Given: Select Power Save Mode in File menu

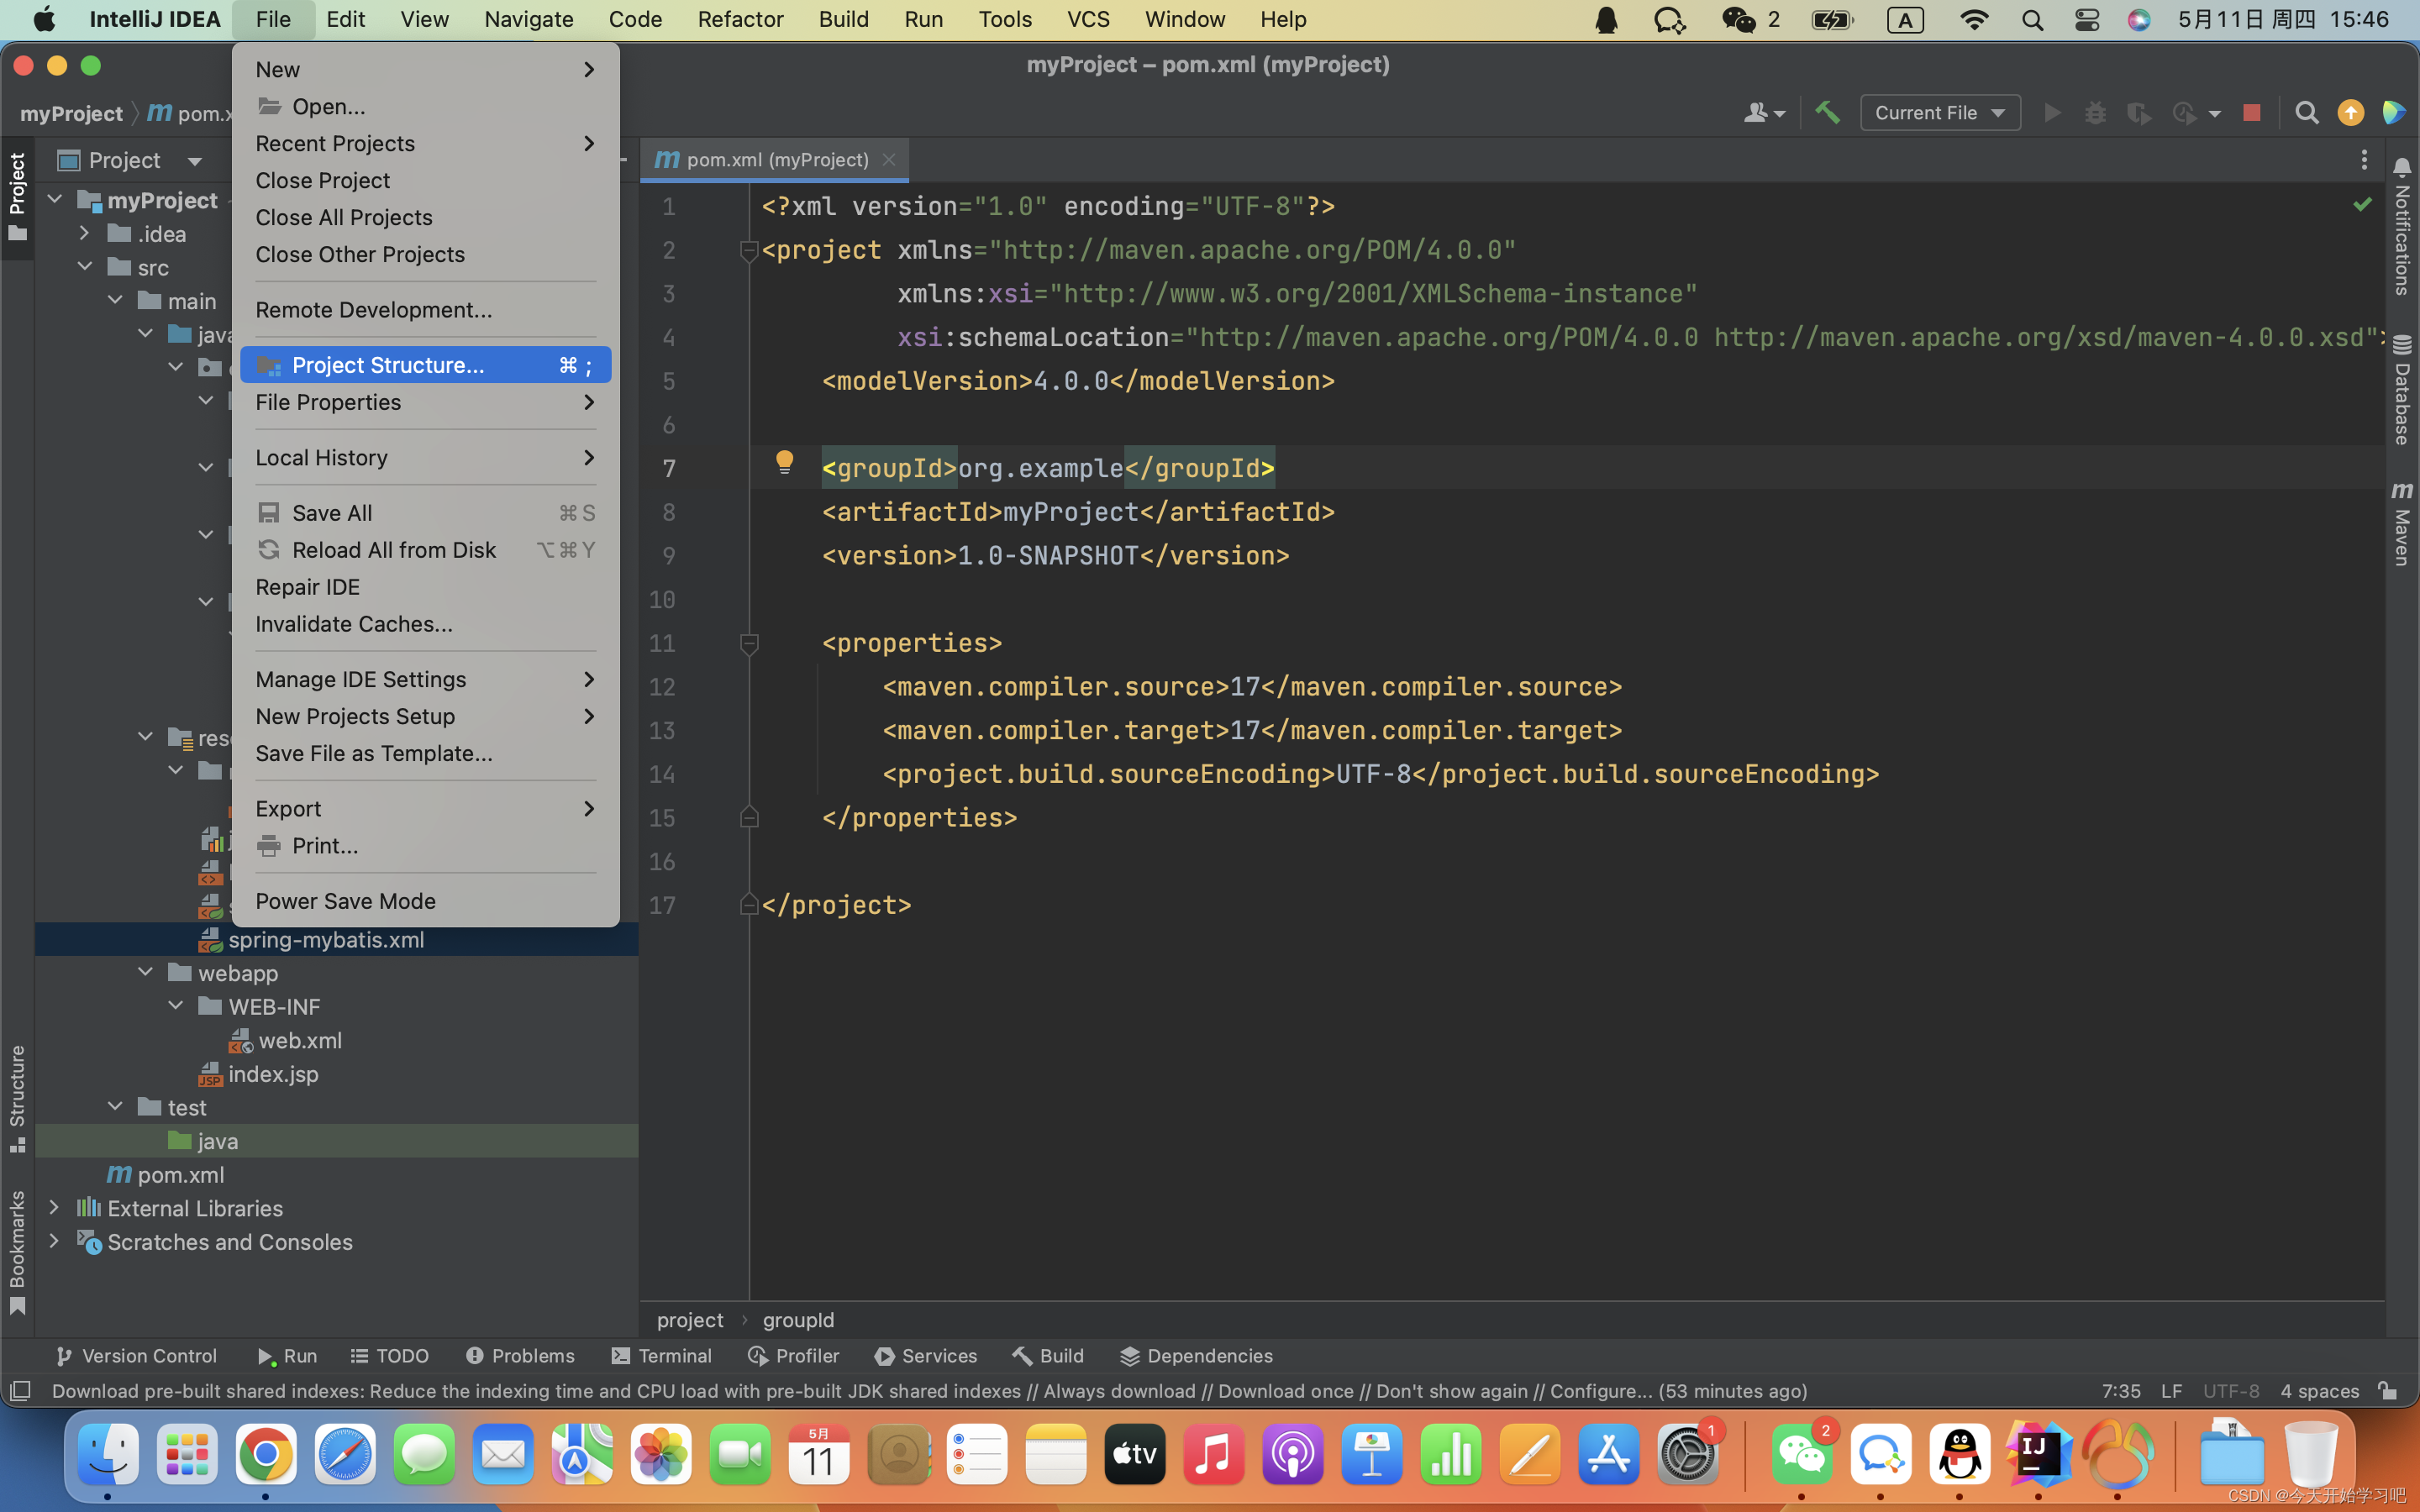Looking at the screenshot, I should [x=425, y=901].
